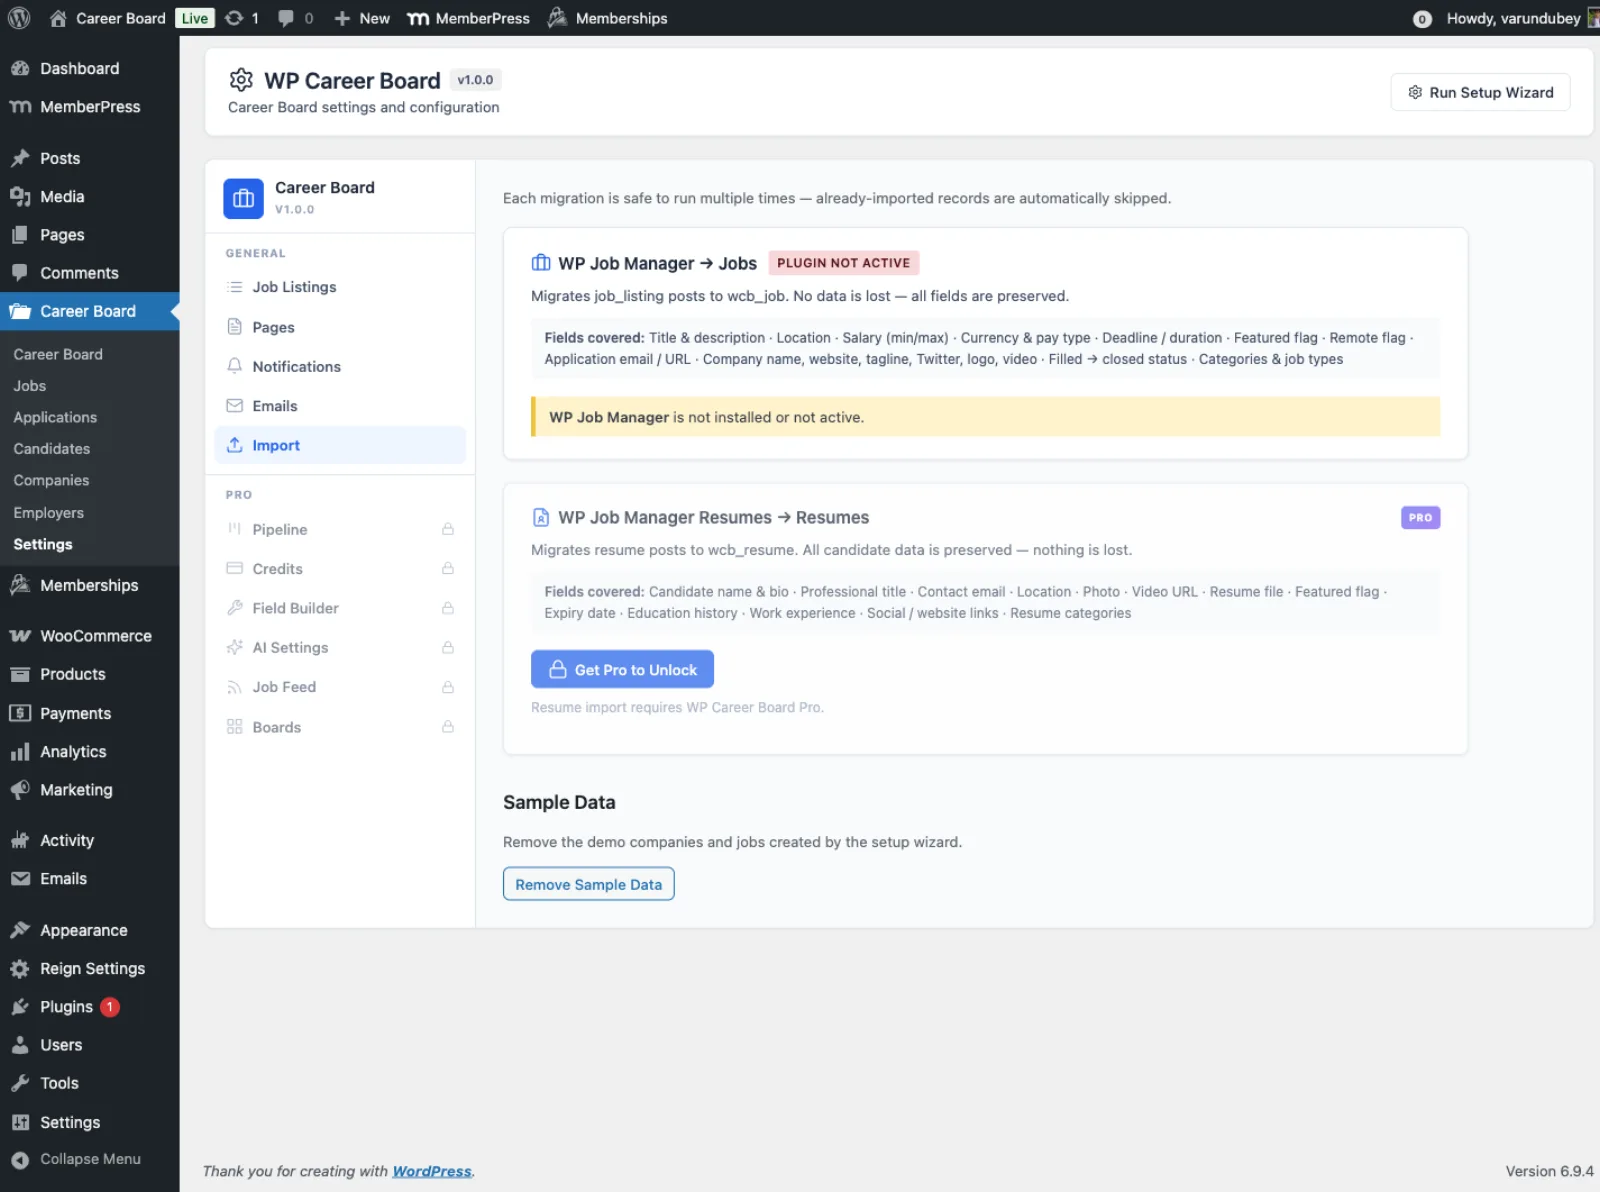
Task: Click the Analytics bar chart icon
Action: 20,752
